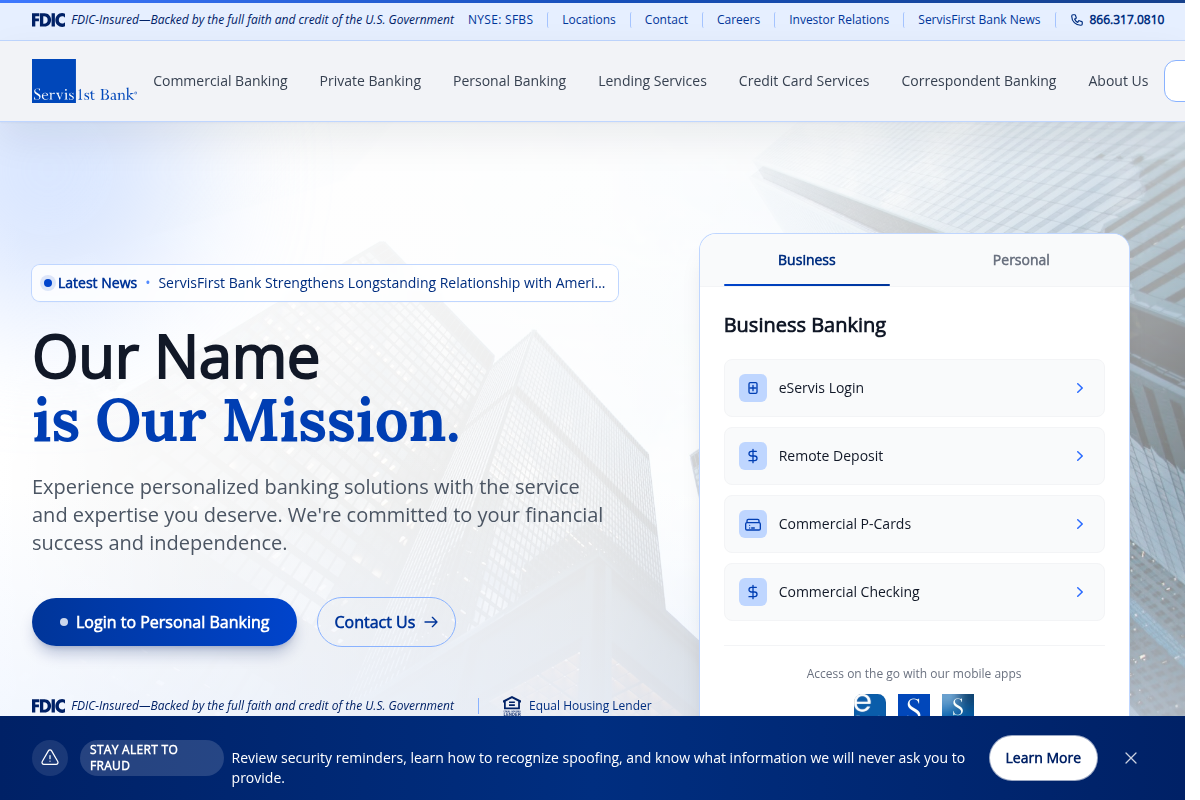Image resolution: width=1200 pixels, height=800 pixels.
Task: Click the phone icon beside 866.317.0810
Action: (1077, 20)
